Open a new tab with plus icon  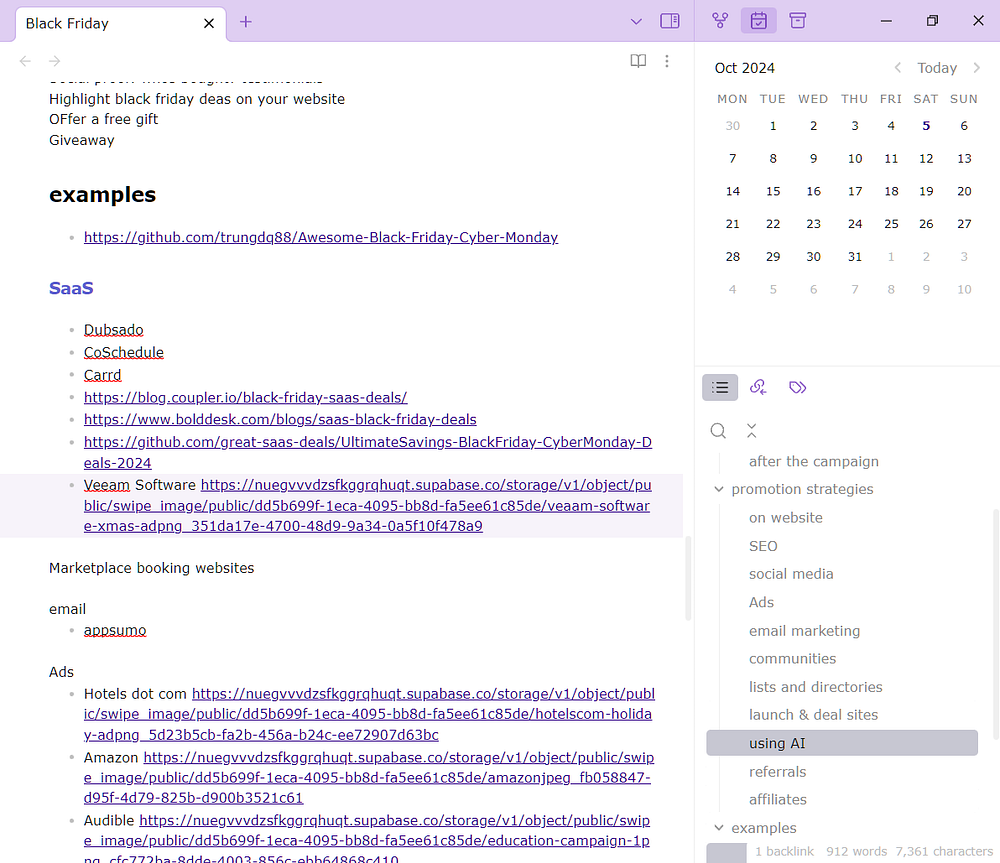[246, 22]
